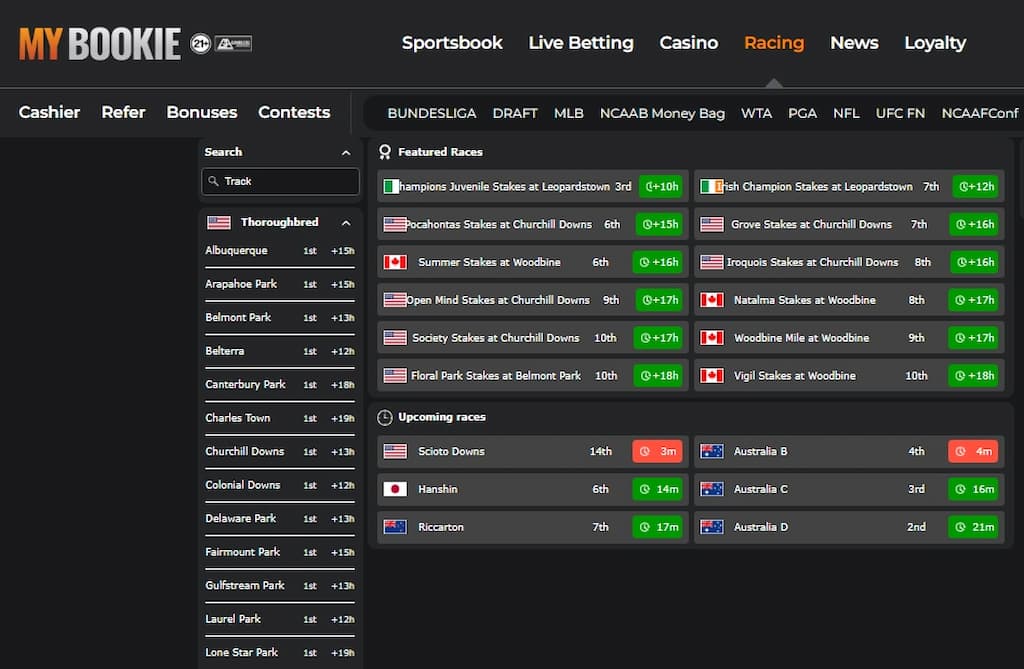Click the Ireland flag beside Irish Champion Stakes
The height and width of the screenshot is (669, 1024).
coord(711,187)
